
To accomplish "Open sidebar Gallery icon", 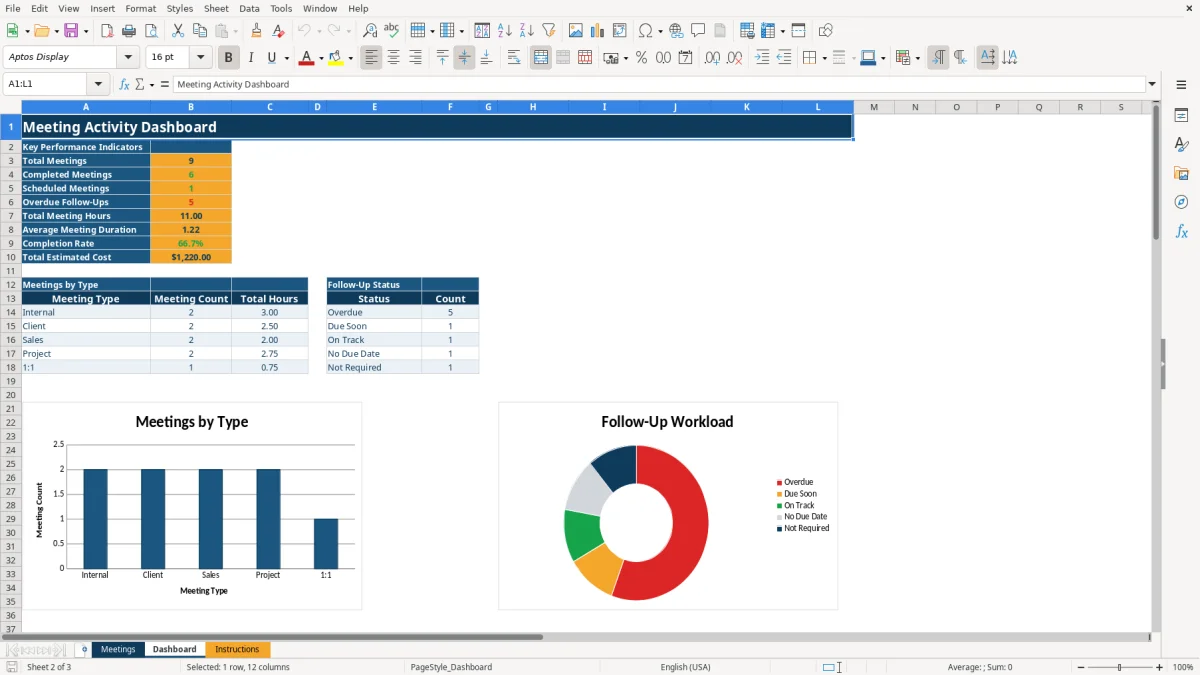I will click(1181, 174).
